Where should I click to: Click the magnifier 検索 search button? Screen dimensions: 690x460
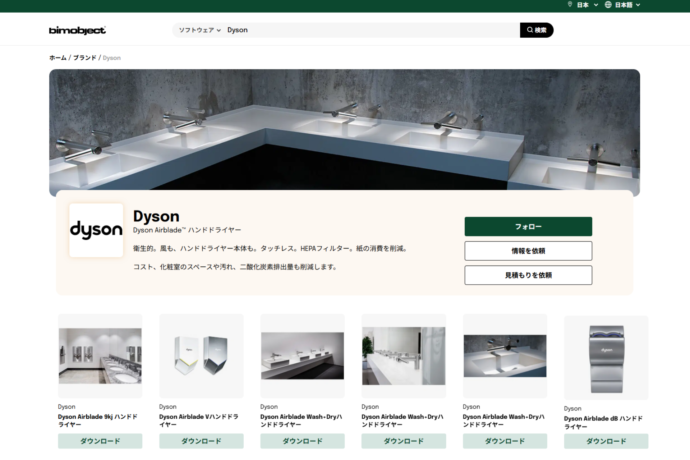[536, 30]
